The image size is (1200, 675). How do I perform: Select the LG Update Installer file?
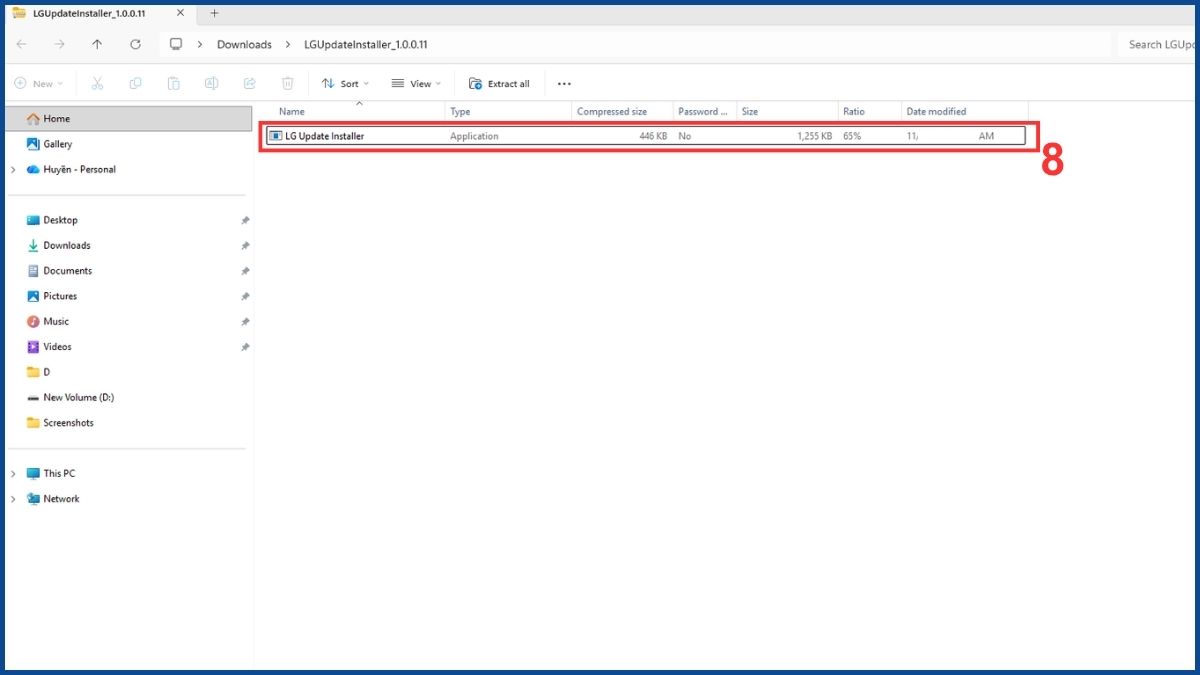(x=646, y=136)
